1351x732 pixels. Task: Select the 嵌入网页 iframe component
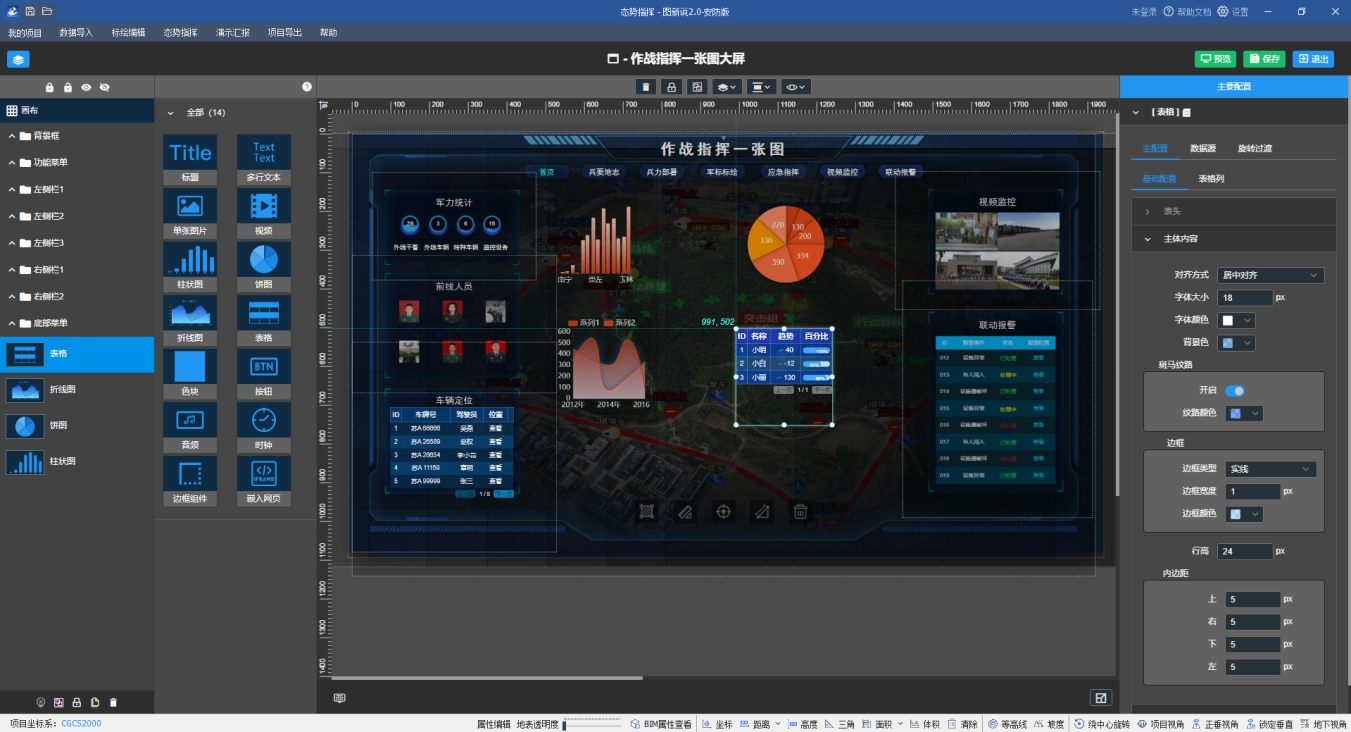[264, 481]
